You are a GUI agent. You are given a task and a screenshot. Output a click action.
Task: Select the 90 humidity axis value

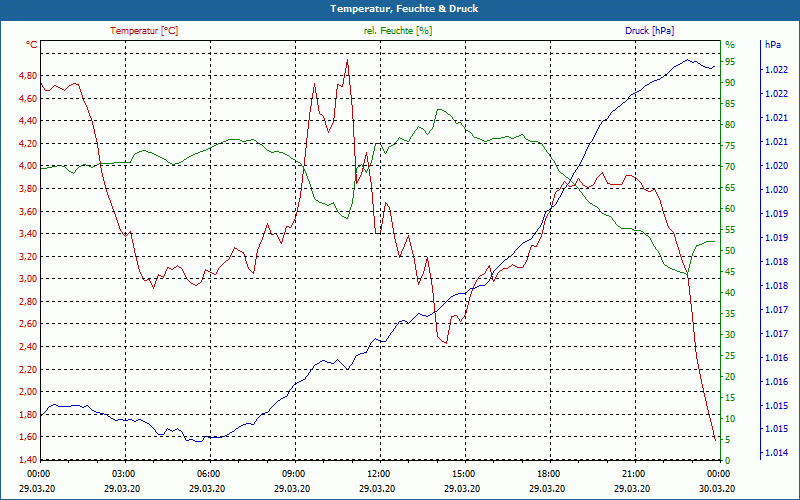coord(730,83)
